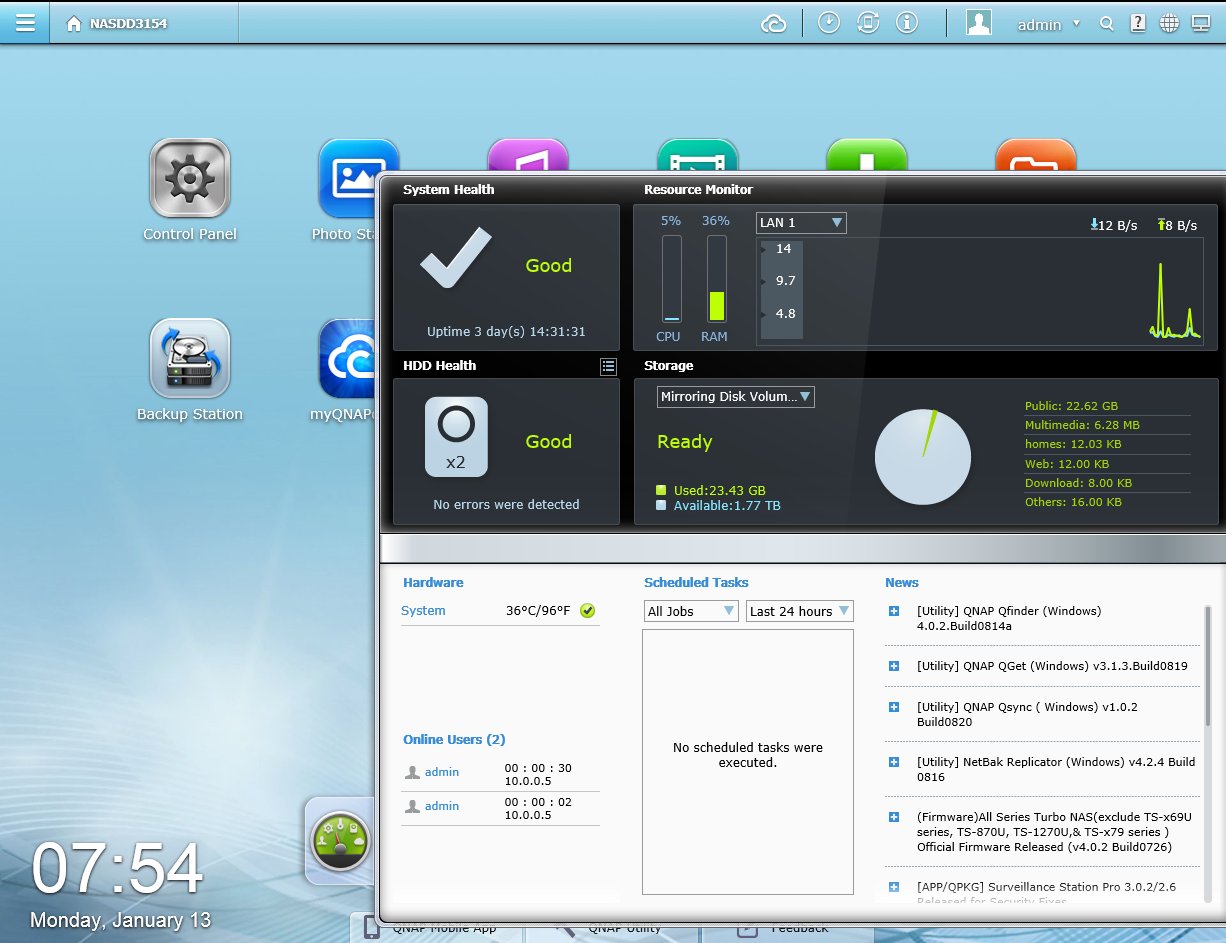Open the HDD Health details list icon
The width and height of the screenshot is (1226, 943).
click(x=608, y=366)
